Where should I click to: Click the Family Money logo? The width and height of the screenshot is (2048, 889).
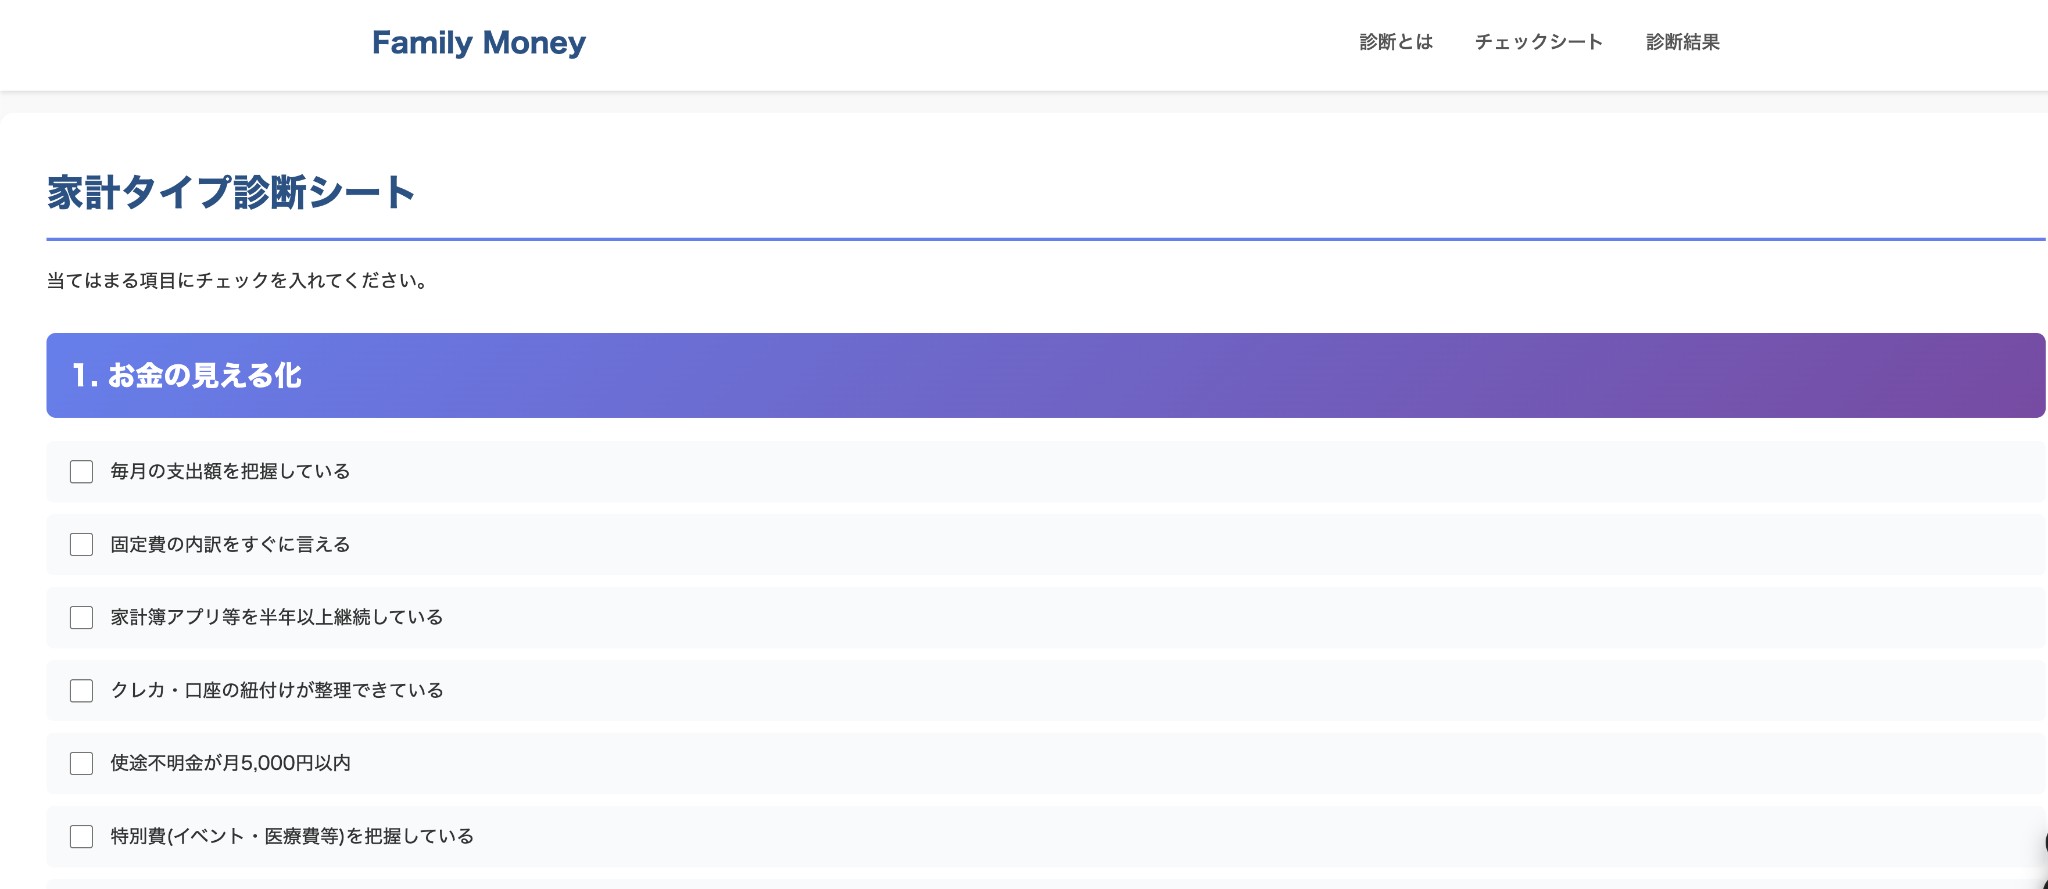click(x=478, y=43)
